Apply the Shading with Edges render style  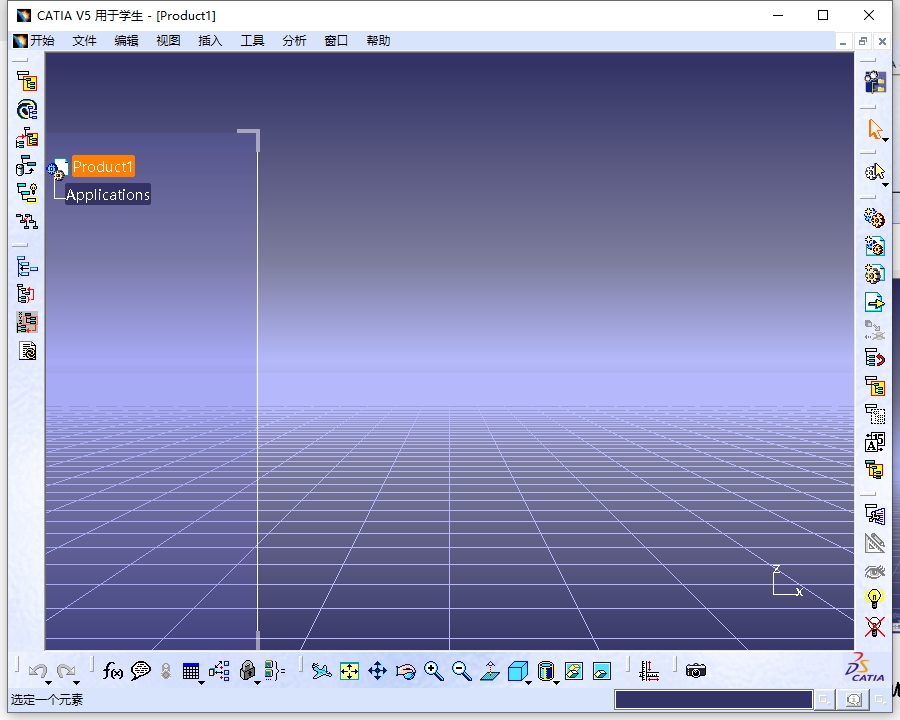[546, 671]
